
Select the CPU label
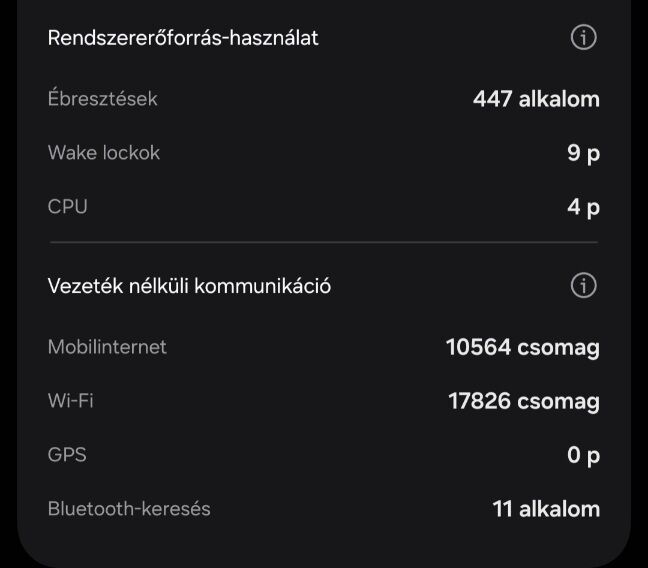[x=68, y=207]
